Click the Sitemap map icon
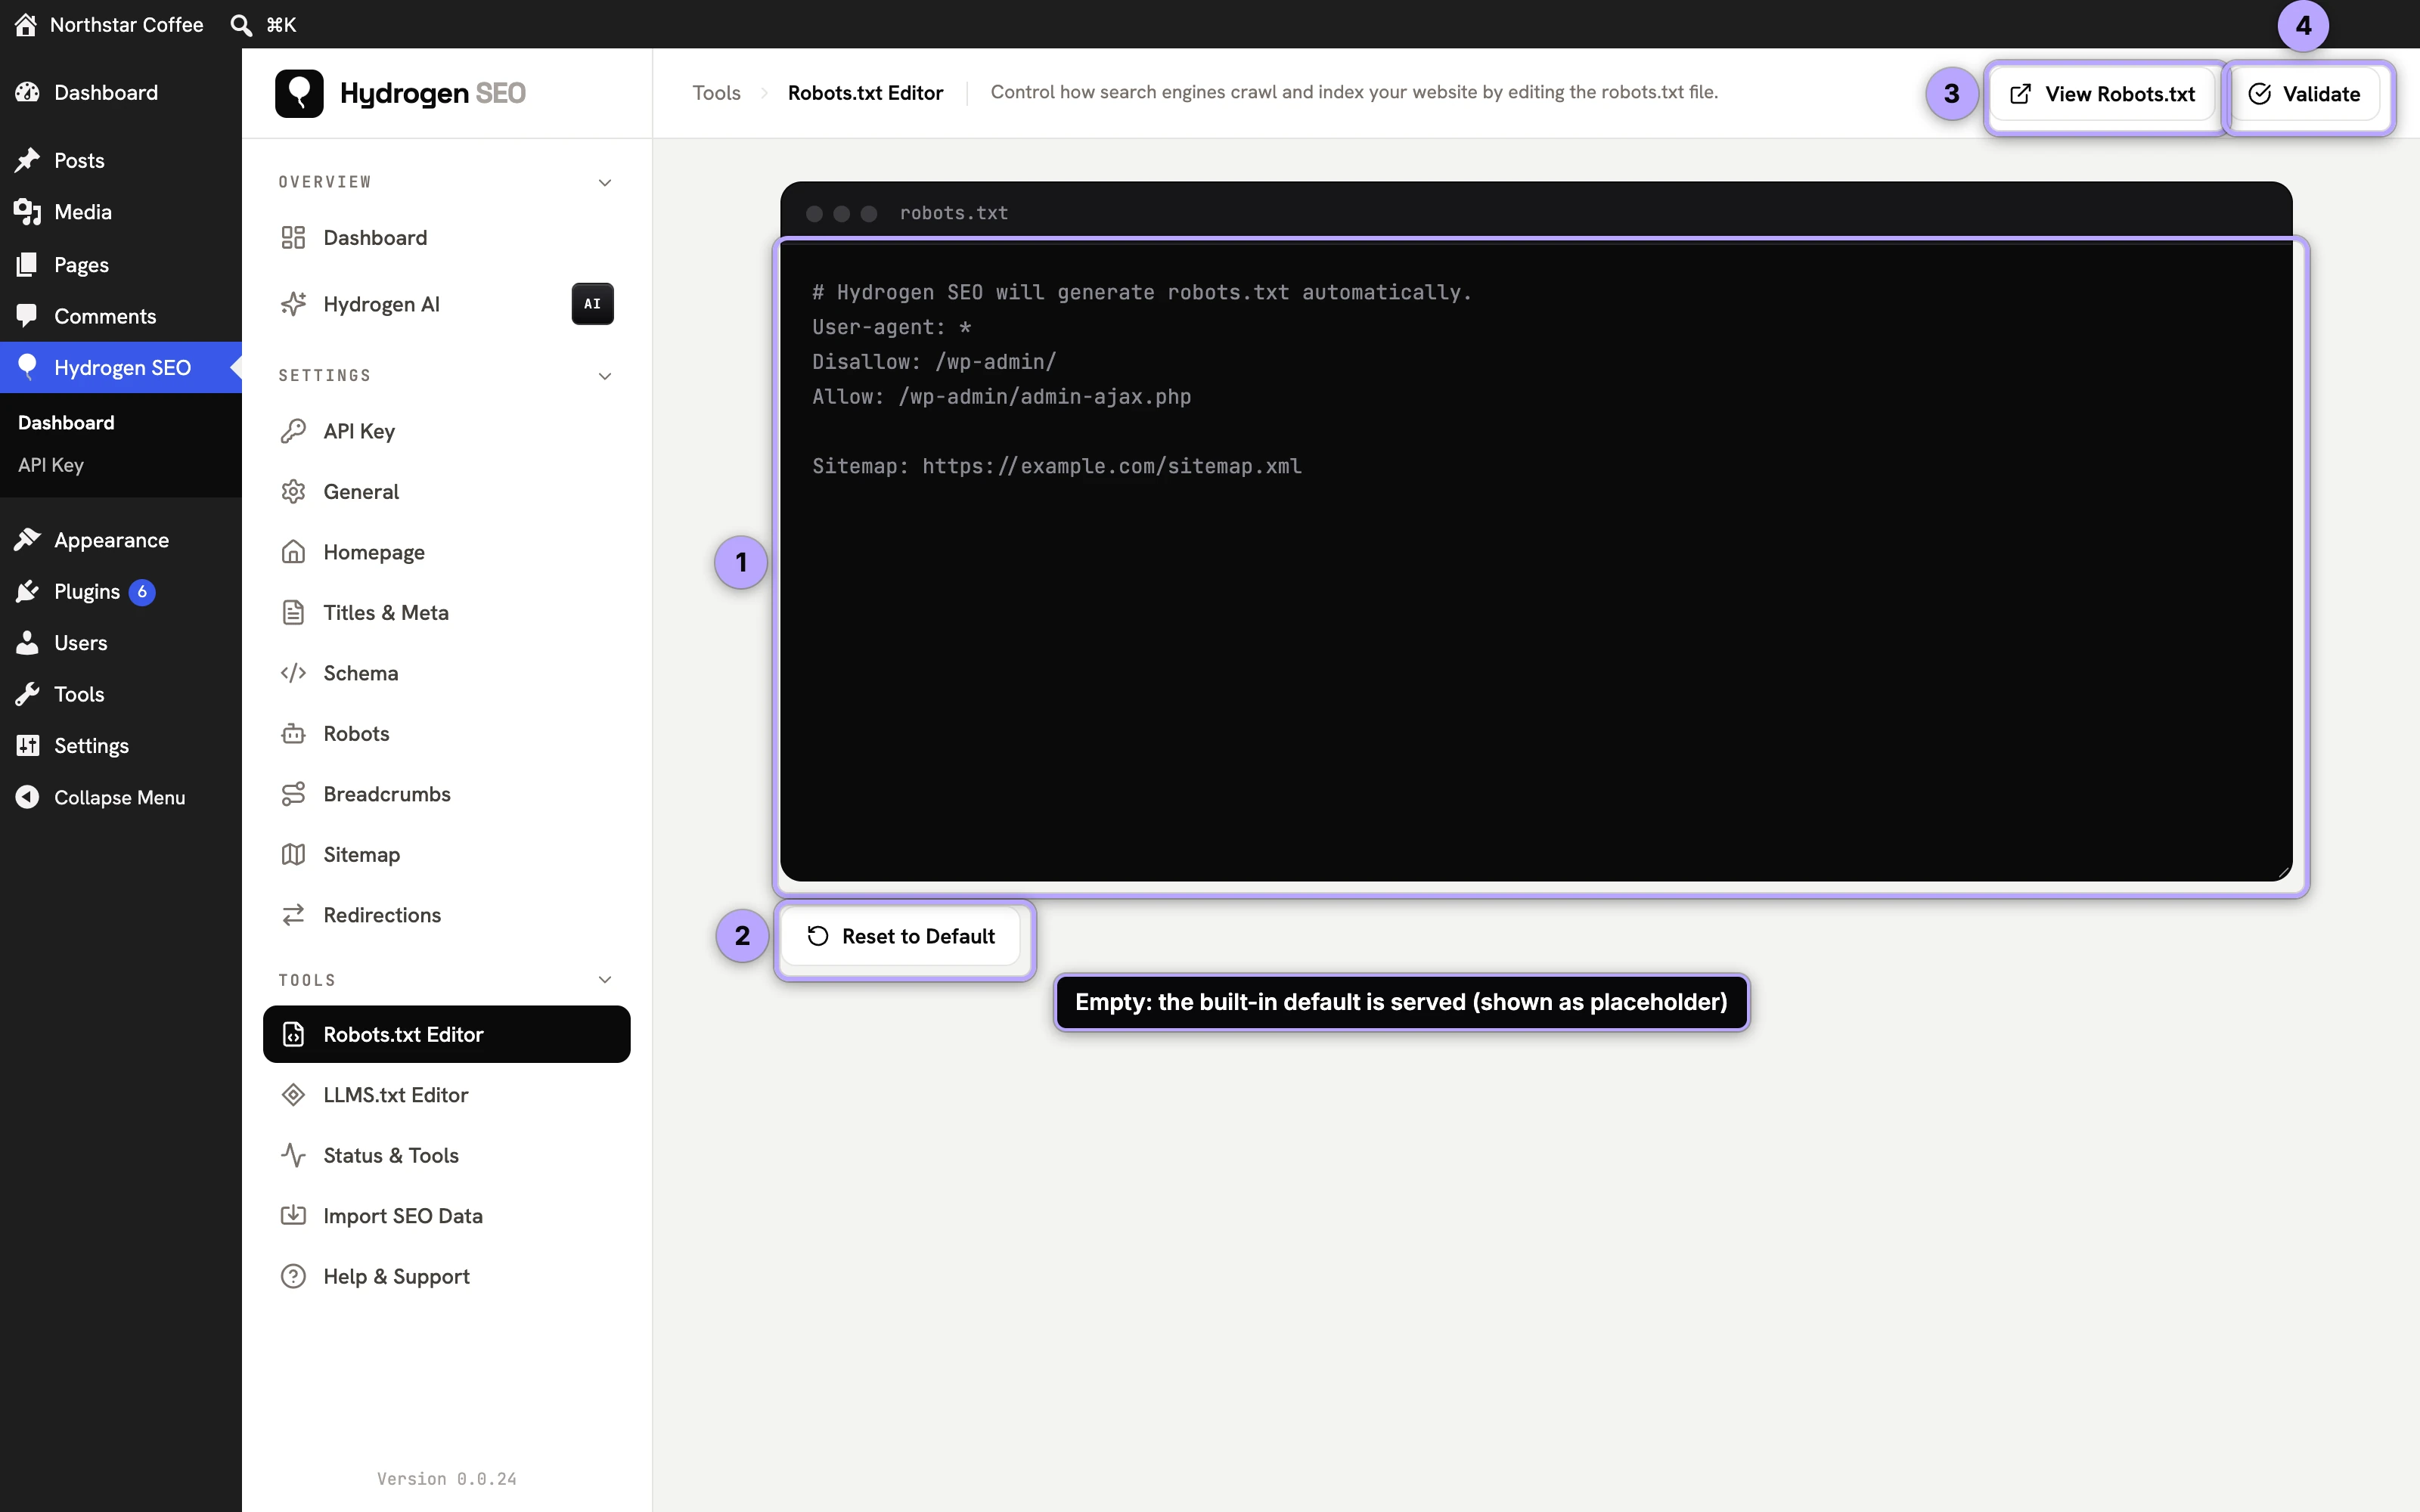The height and width of the screenshot is (1512, 2420). tap(293, 855)
